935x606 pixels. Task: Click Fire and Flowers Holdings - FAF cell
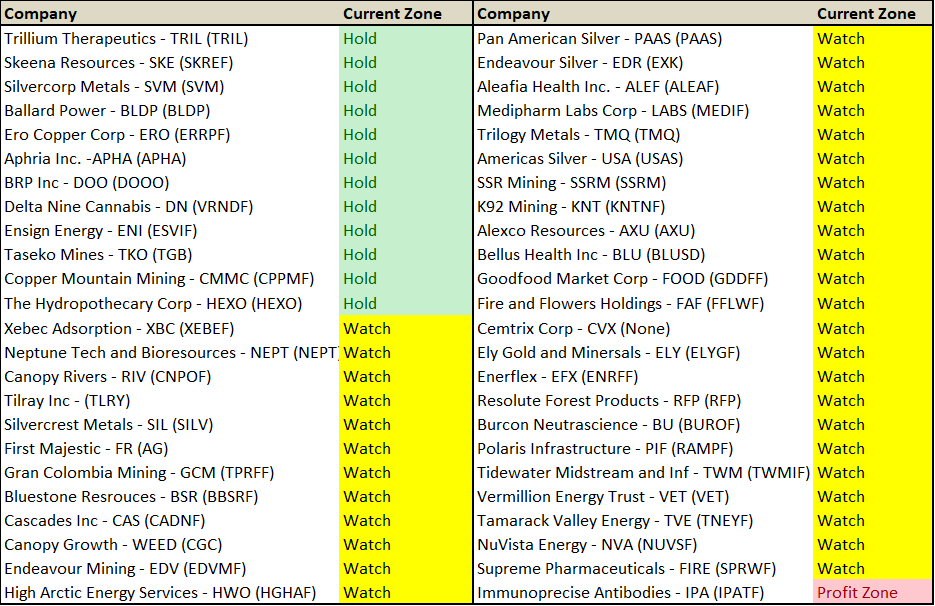643,304
